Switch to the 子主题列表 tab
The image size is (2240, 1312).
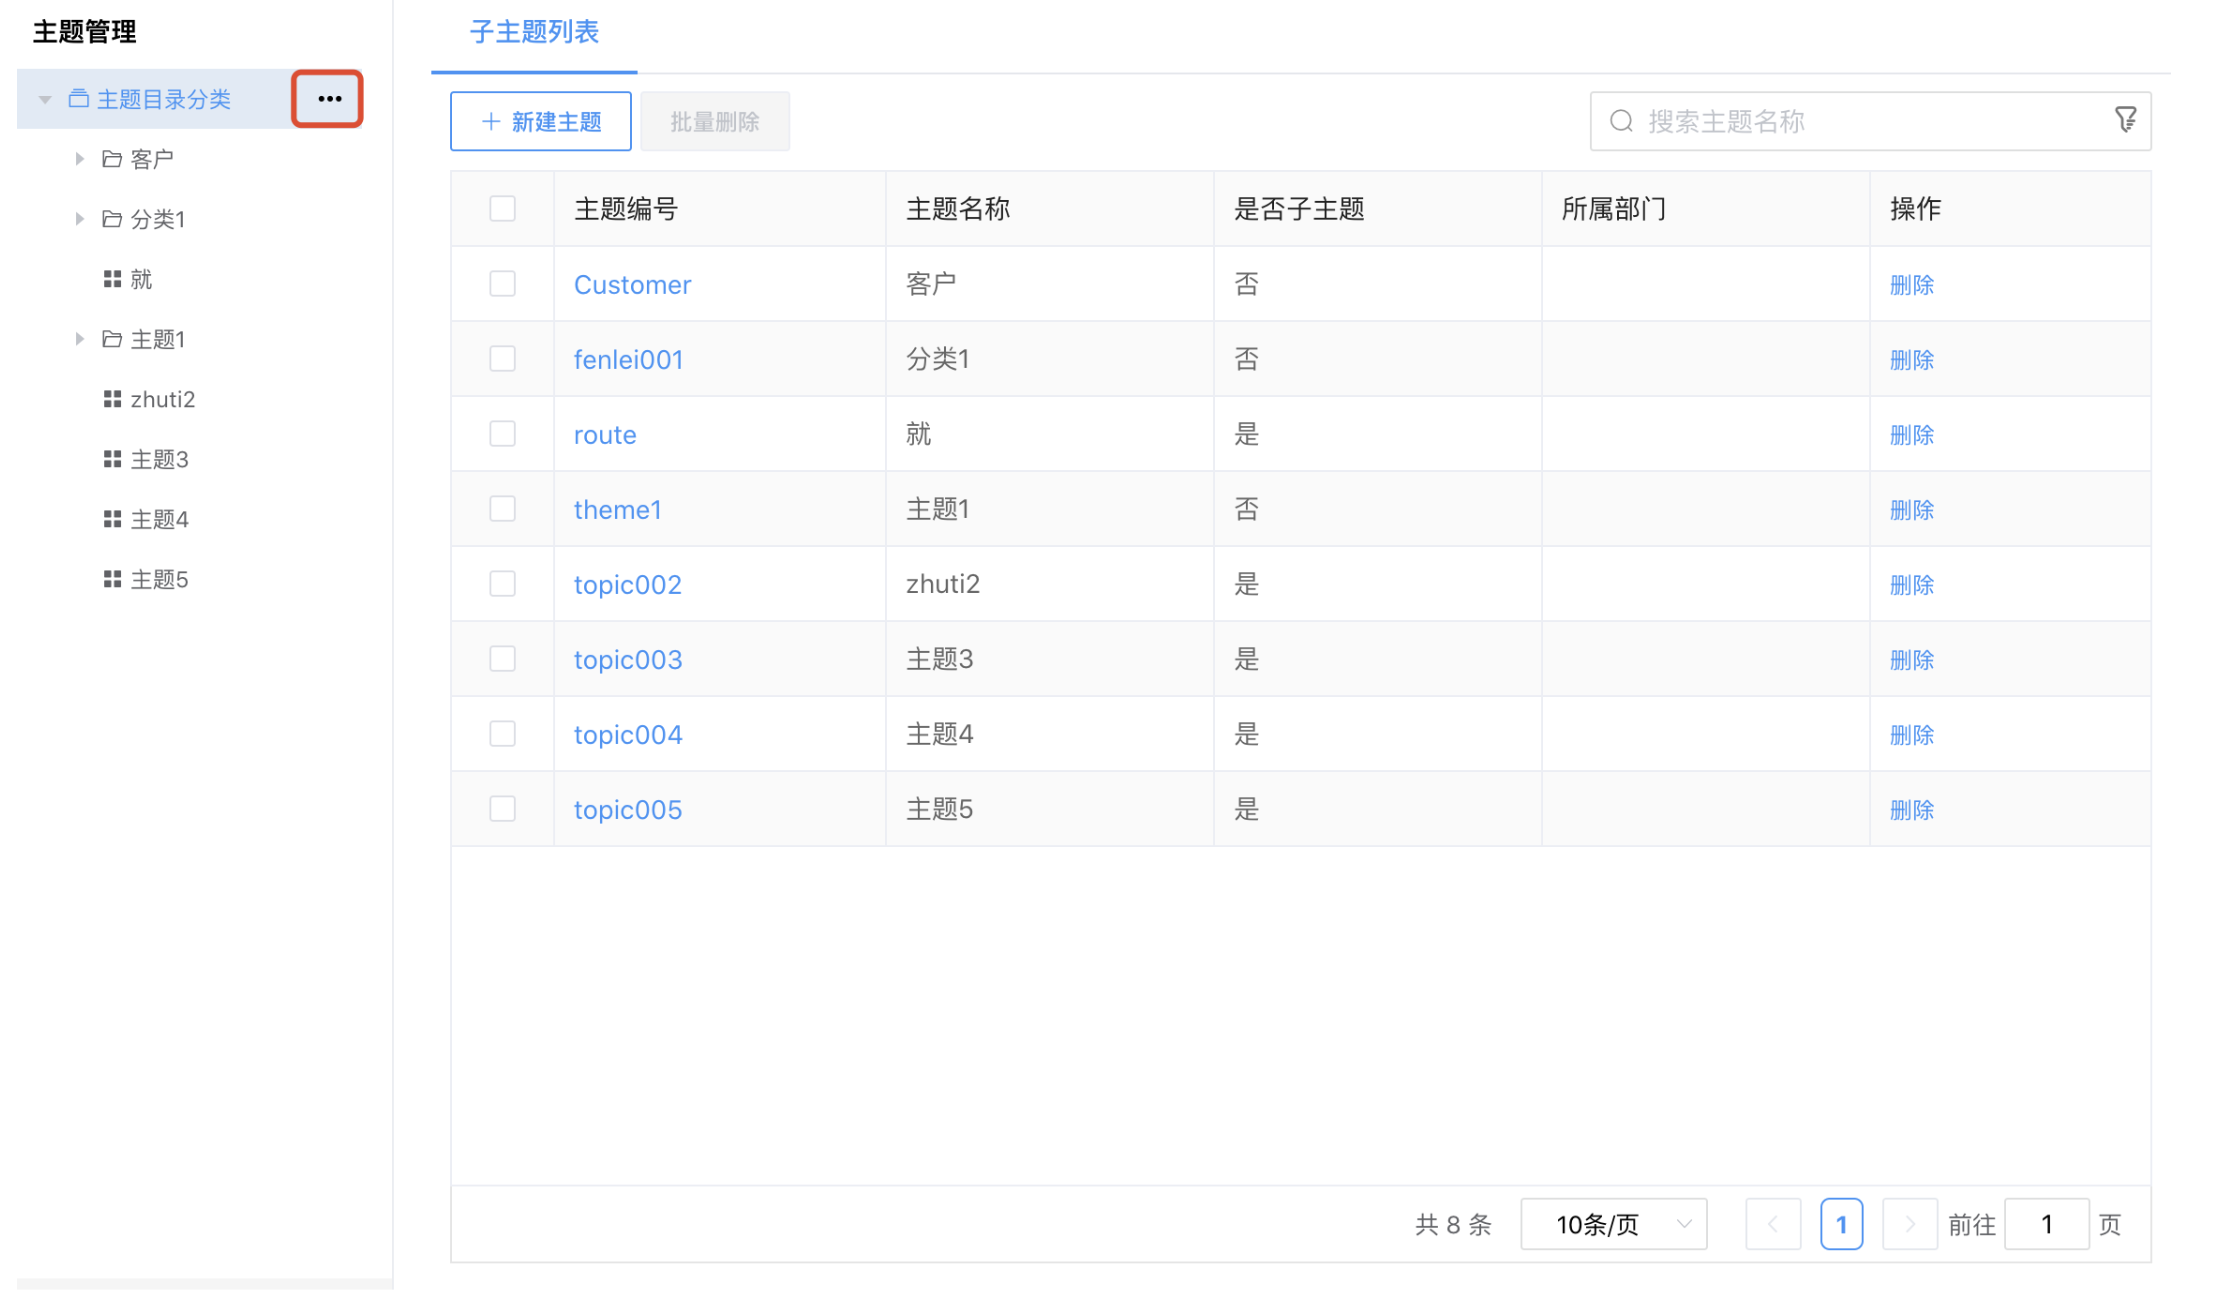(x=534, y=32)
